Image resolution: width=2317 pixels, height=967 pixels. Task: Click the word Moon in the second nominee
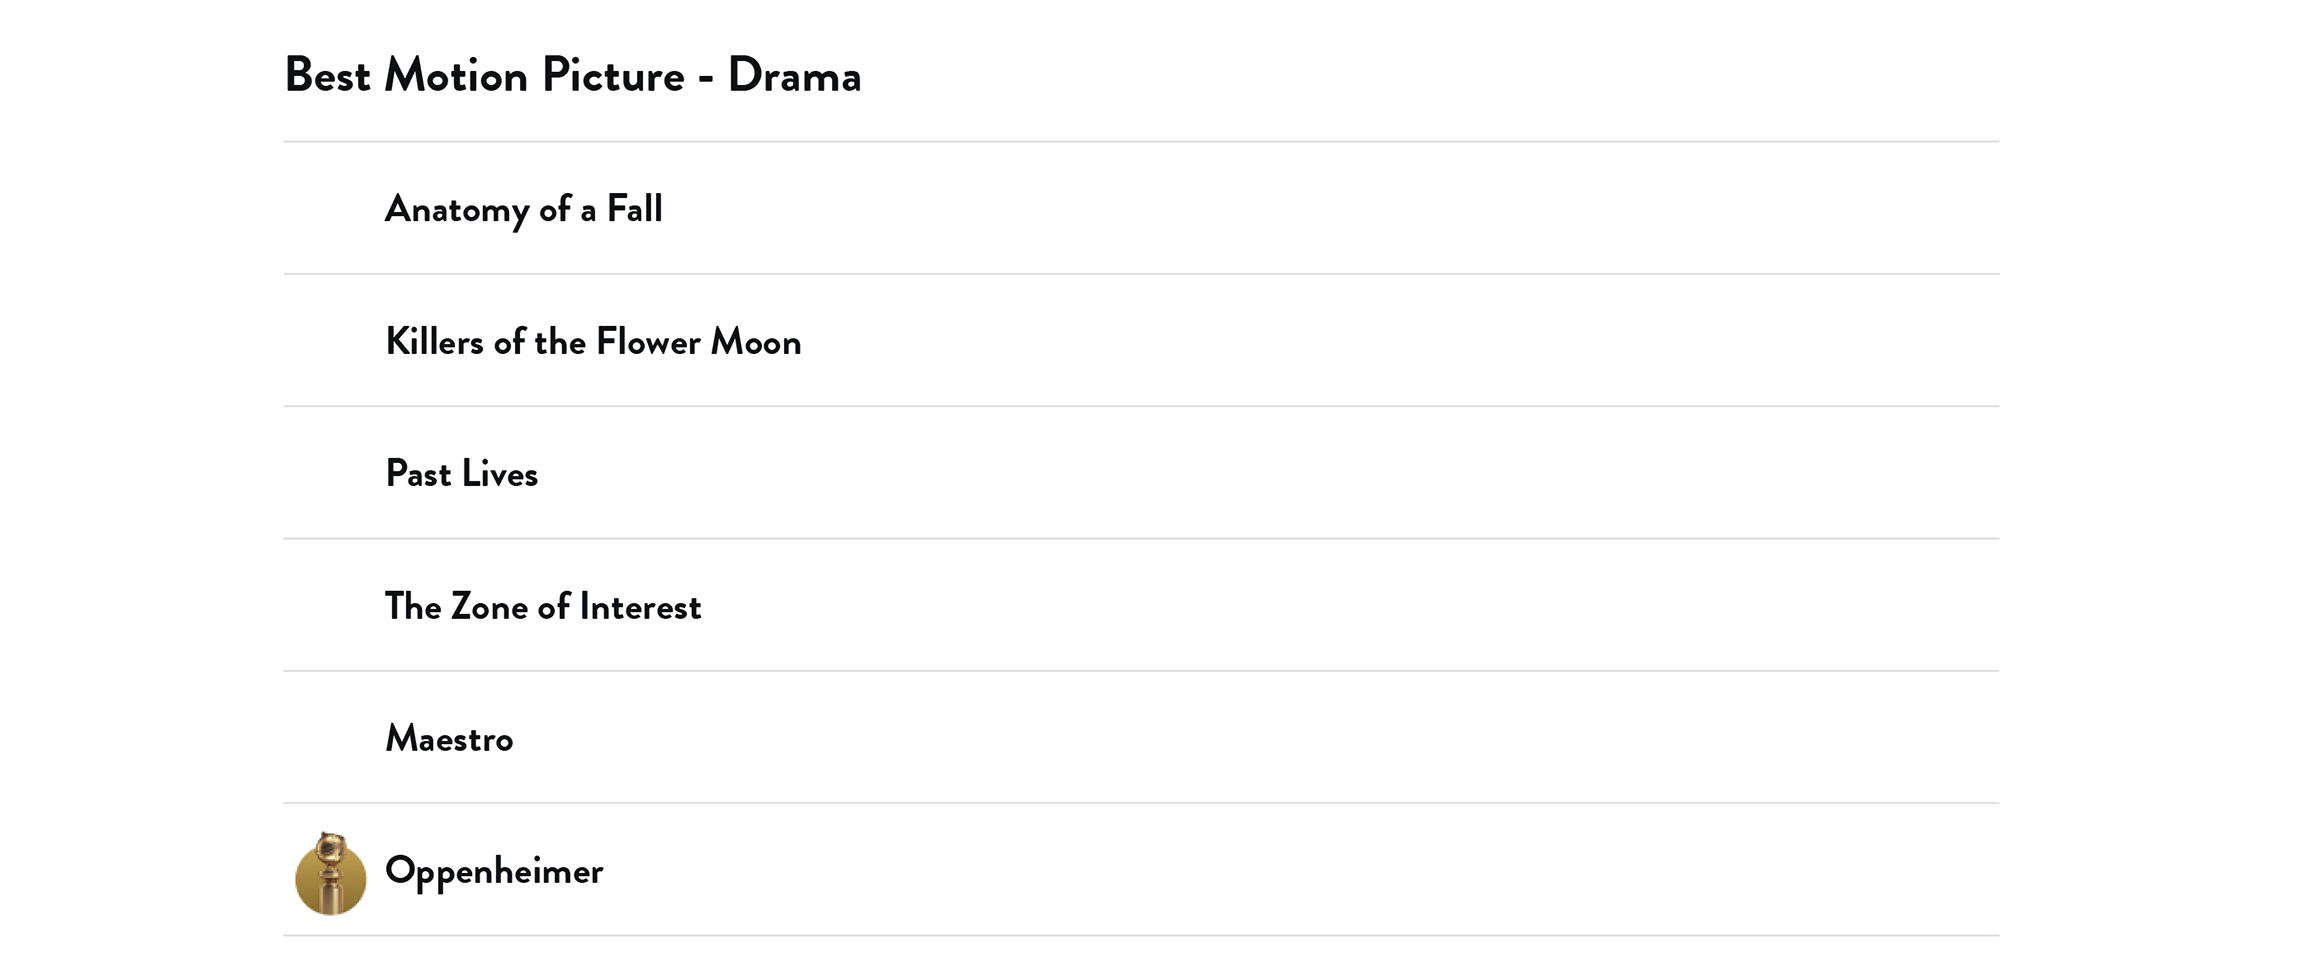click(756, 342)
